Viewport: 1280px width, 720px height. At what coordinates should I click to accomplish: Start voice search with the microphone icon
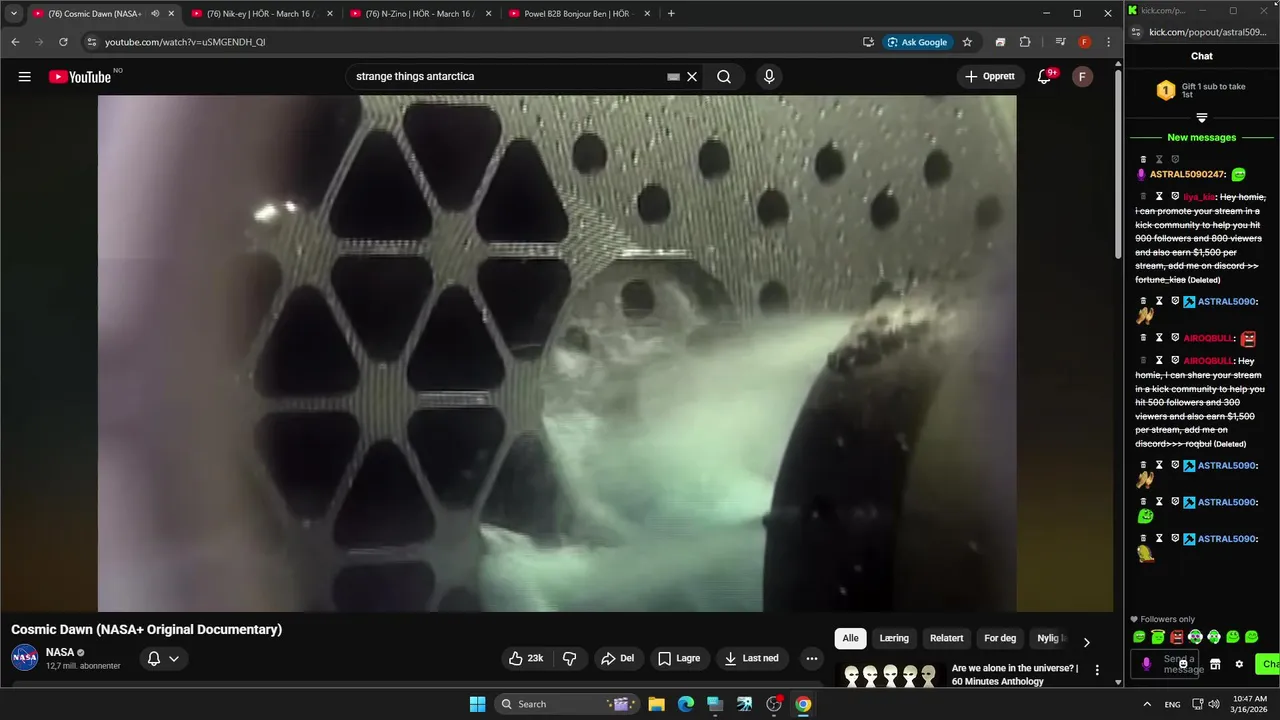pyautogui.click(x=769, y=77)
